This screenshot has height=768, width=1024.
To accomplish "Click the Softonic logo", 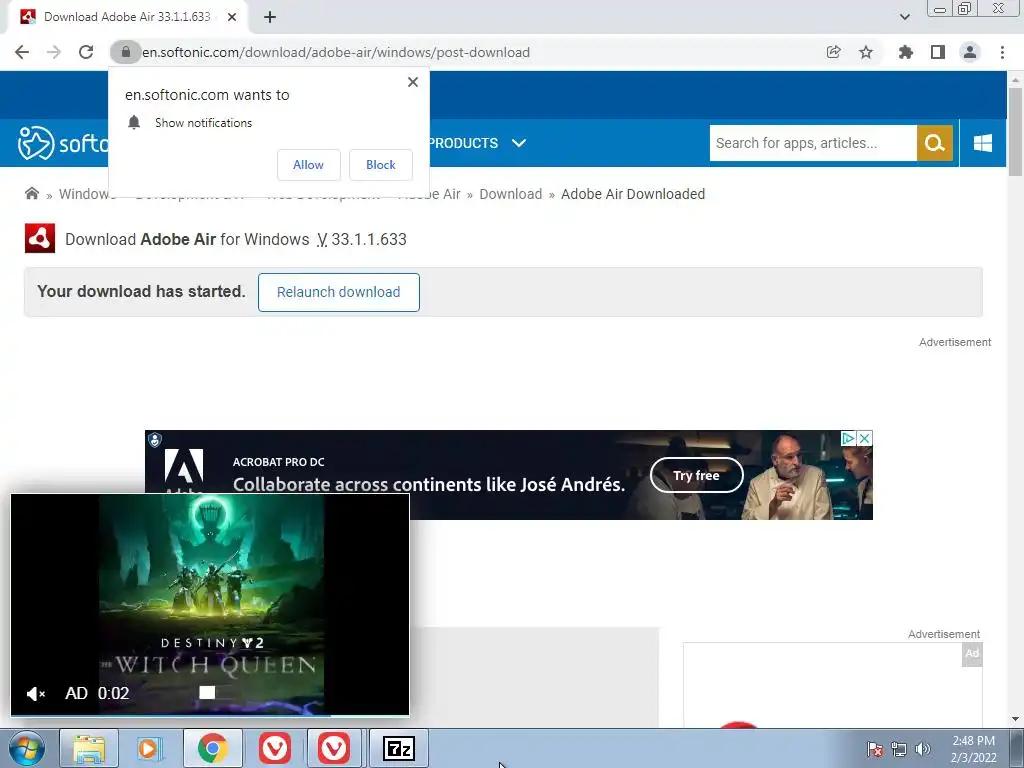I will click(63, 143).
